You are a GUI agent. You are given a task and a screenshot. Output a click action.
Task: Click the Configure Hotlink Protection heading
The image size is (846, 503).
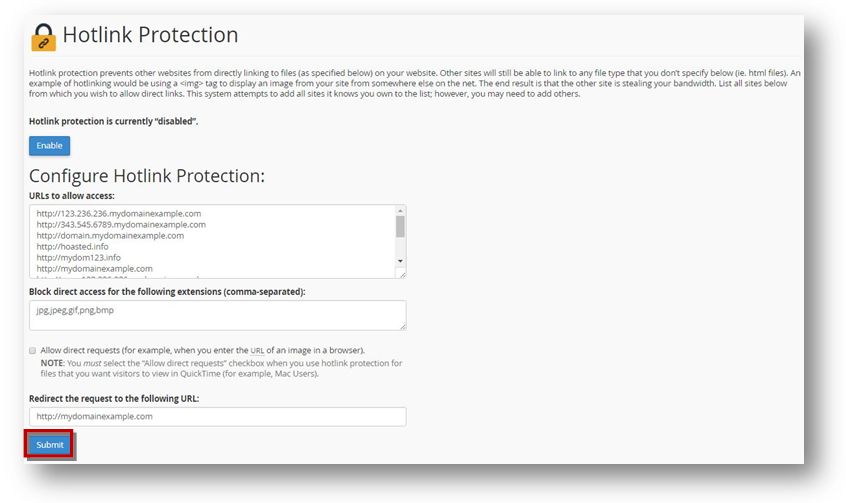tap(147, 176)
